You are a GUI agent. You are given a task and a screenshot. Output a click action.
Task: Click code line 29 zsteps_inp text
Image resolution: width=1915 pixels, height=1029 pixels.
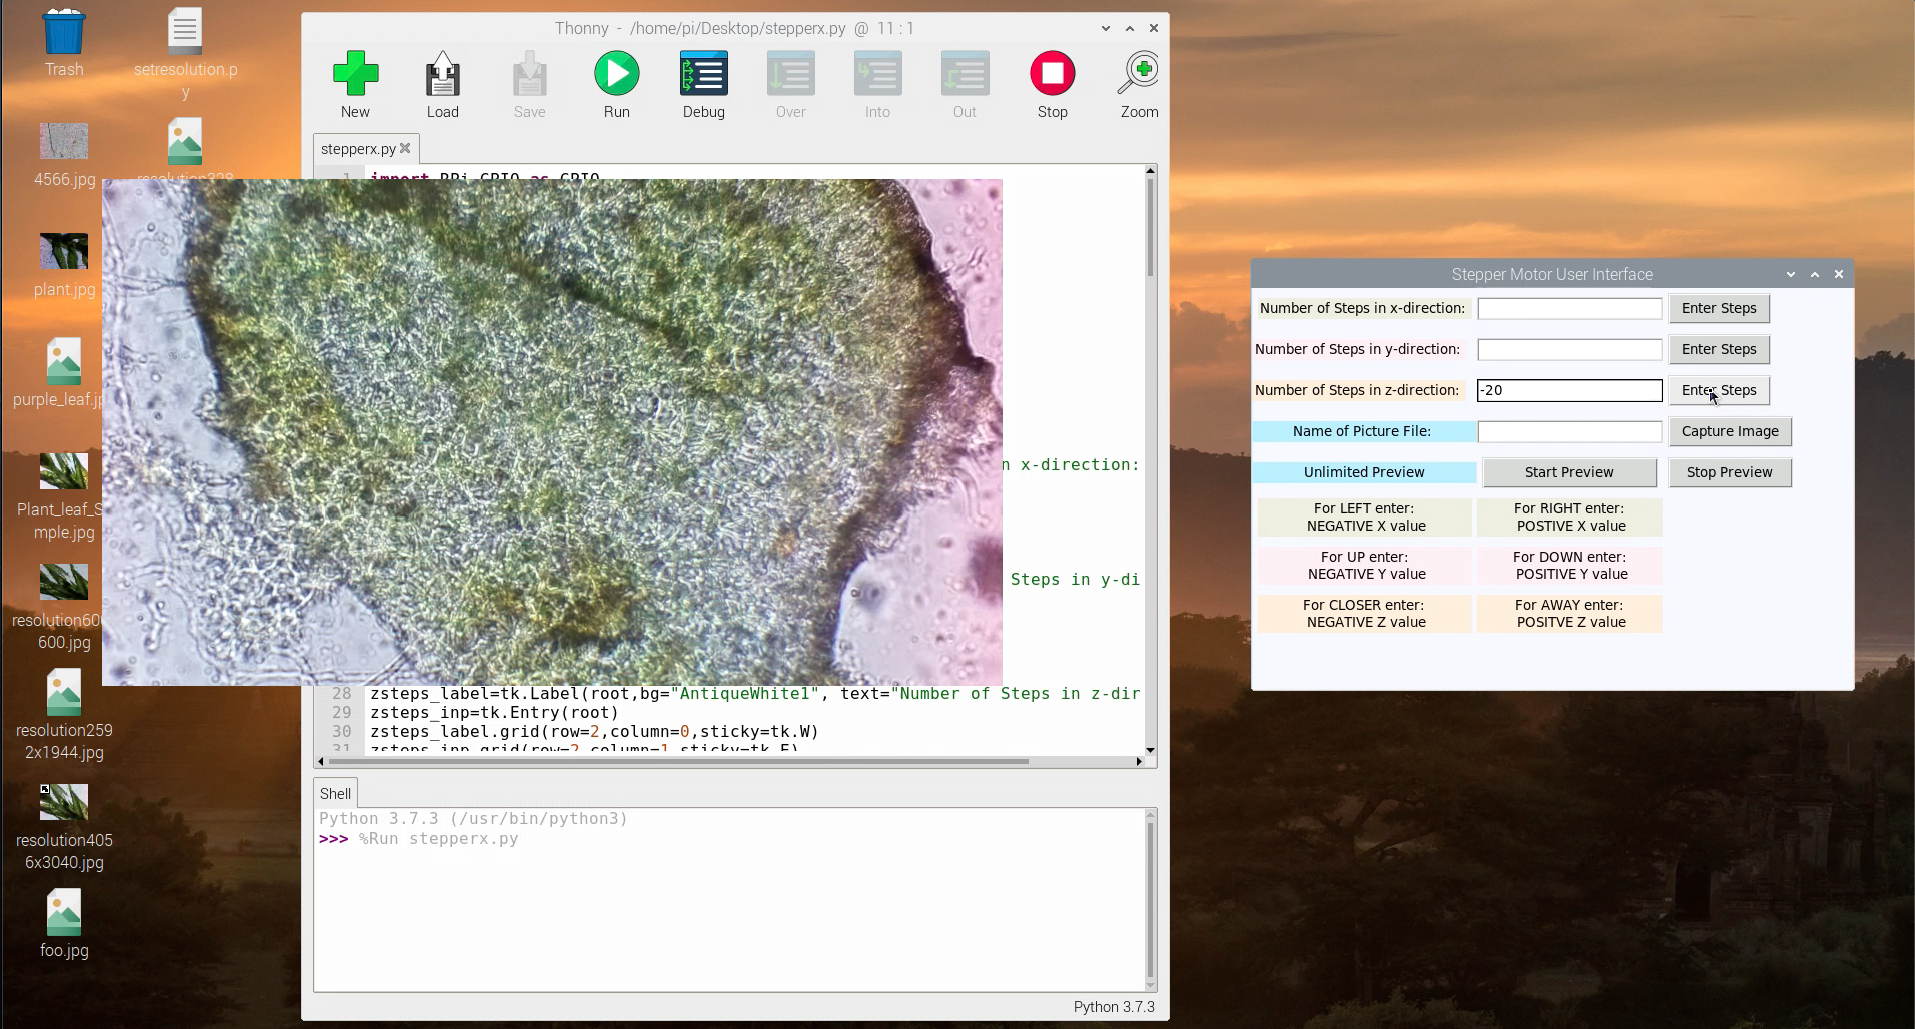494,712
